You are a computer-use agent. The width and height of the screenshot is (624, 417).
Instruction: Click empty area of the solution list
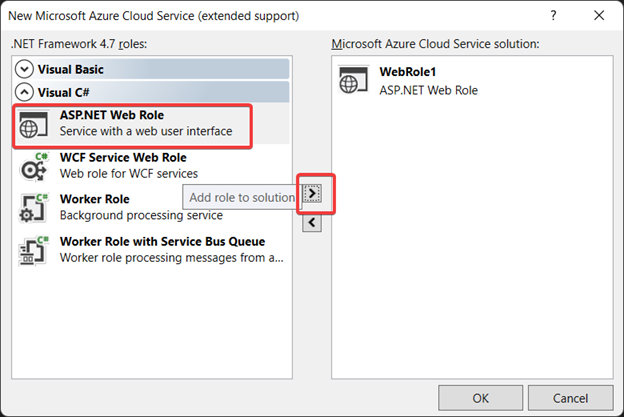[x=470, y=250]
